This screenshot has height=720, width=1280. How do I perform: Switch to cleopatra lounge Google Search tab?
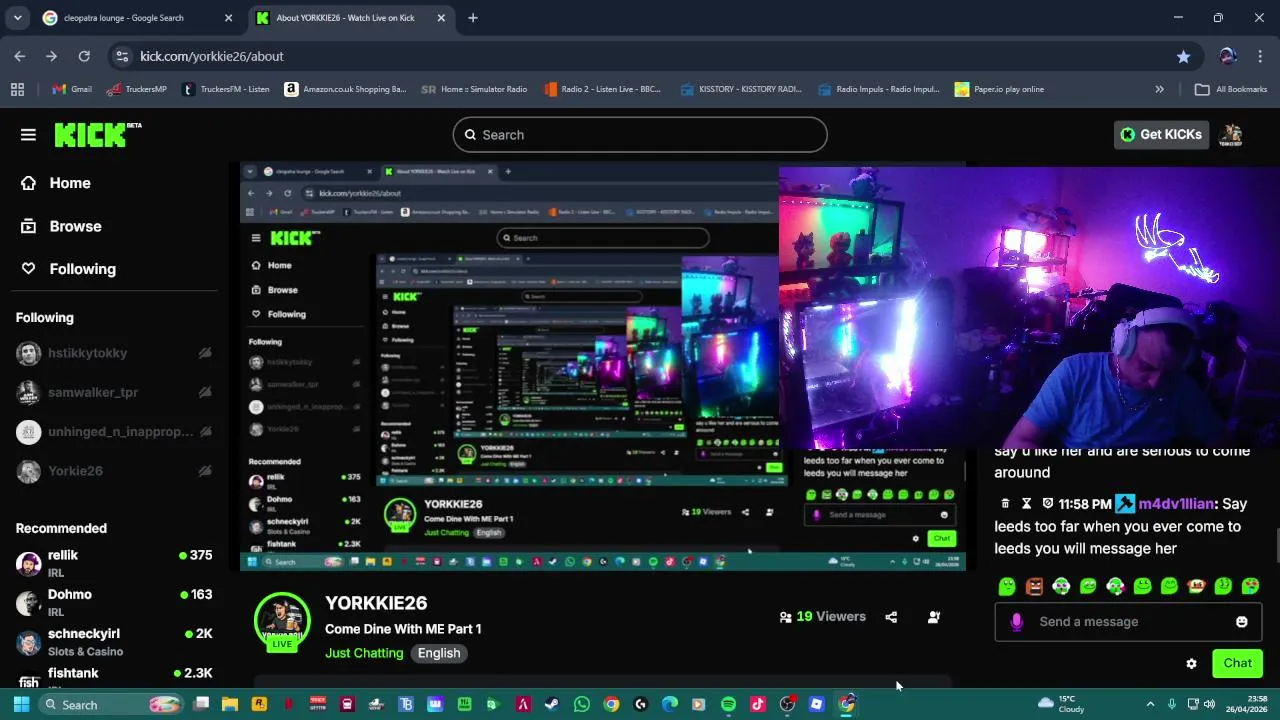click(x=137, y=18)
